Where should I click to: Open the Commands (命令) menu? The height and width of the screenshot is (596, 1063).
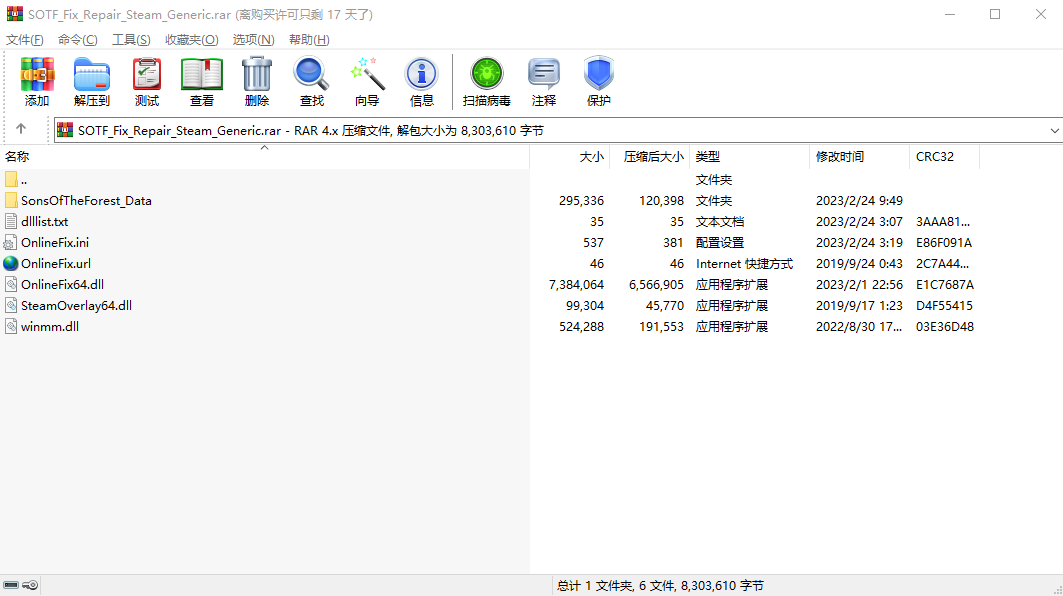78,39
